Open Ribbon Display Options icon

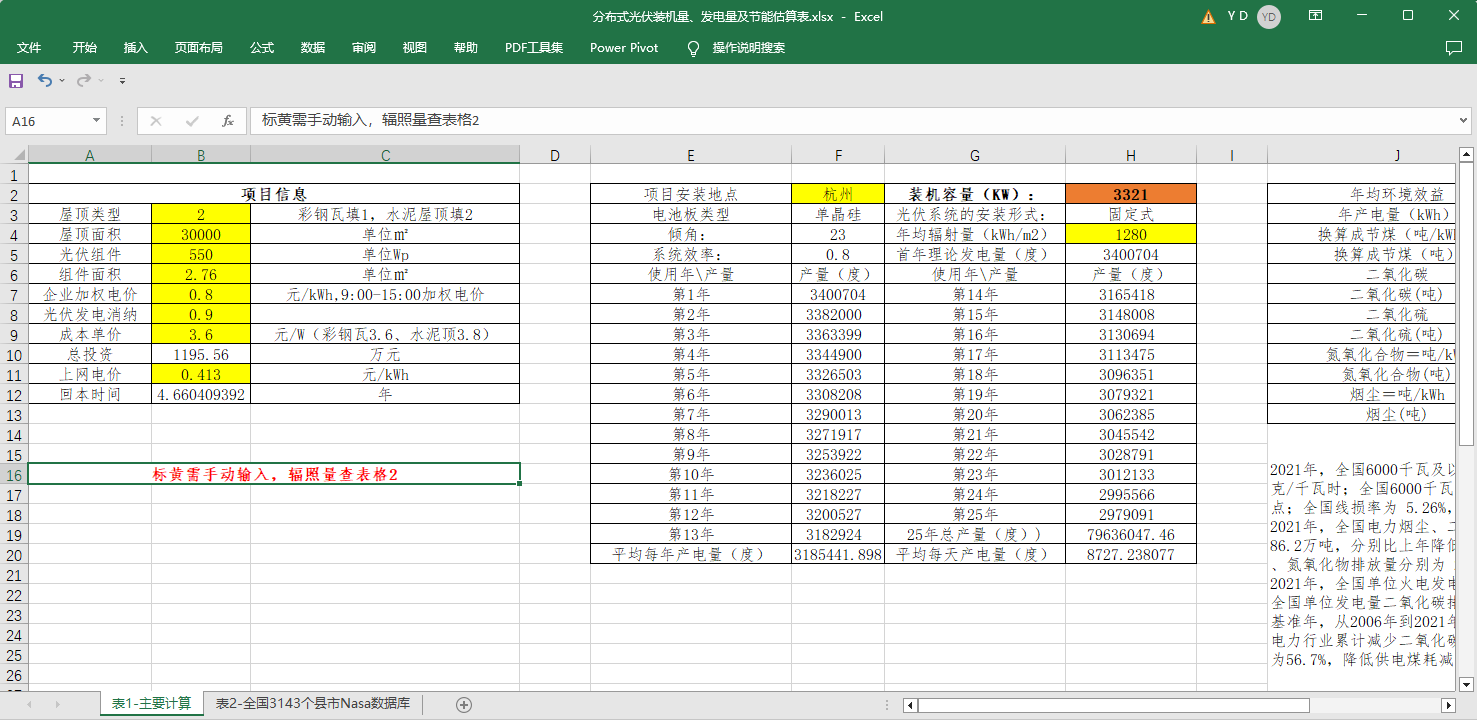pos(1317,16)
